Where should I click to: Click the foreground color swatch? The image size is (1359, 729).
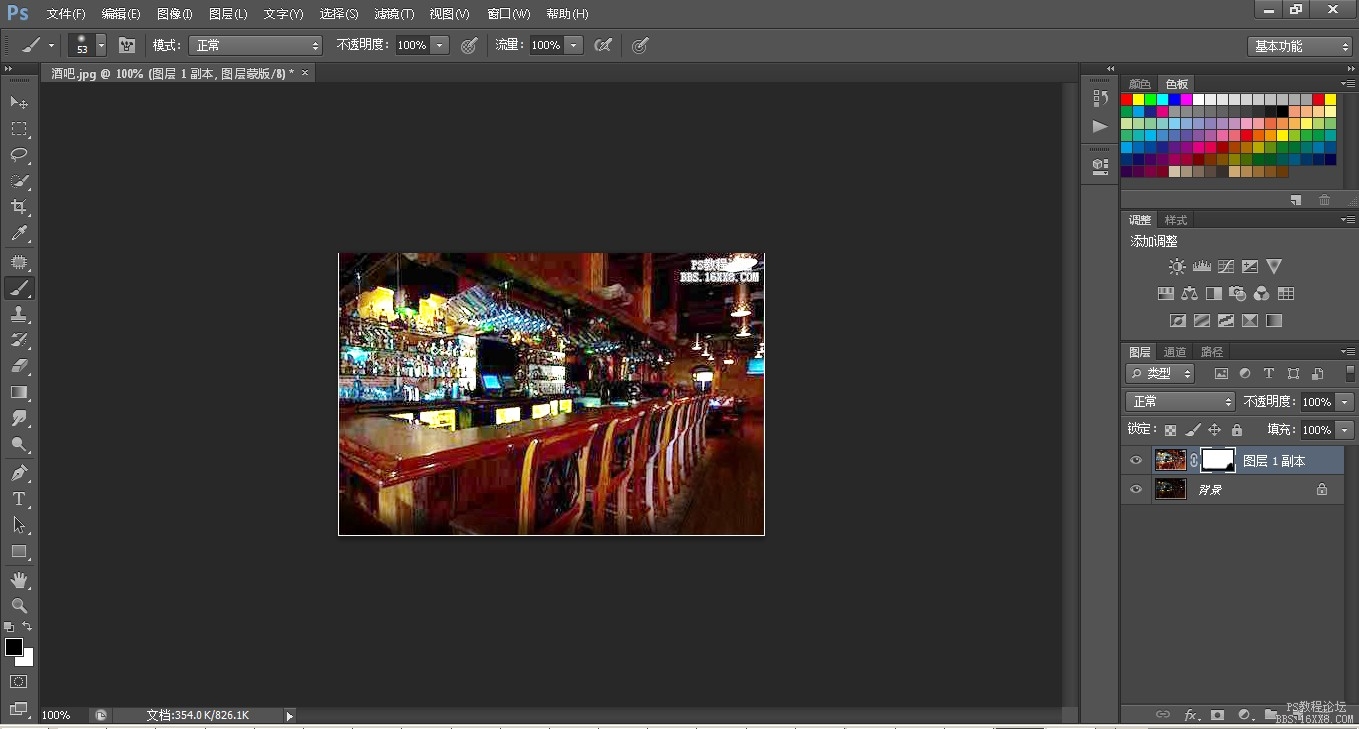[13, 647]
